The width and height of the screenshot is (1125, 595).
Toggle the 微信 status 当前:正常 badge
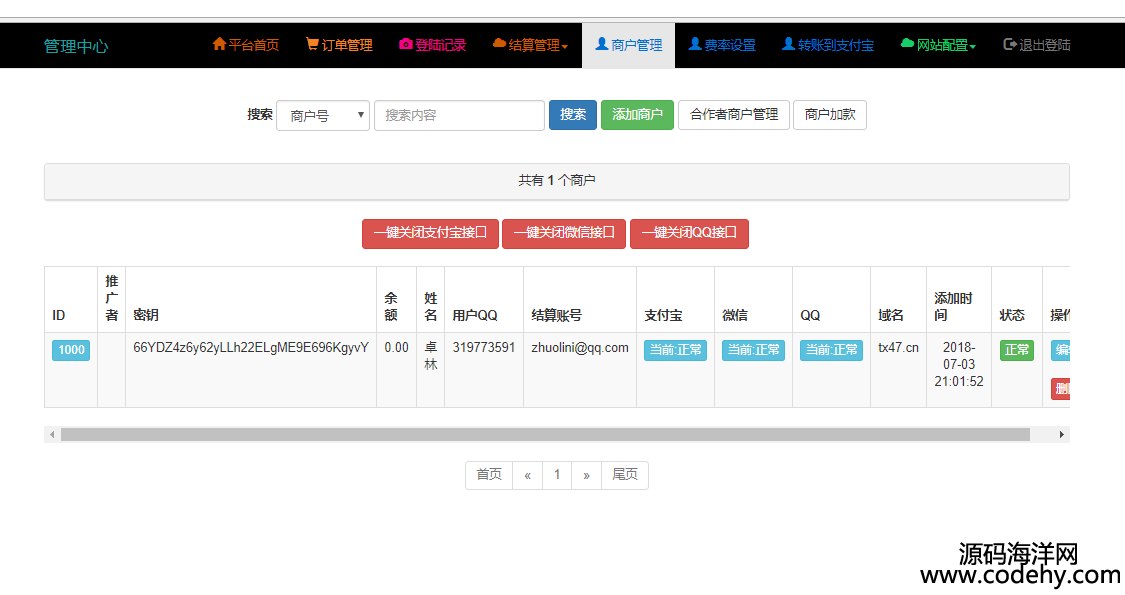(753, 350)
